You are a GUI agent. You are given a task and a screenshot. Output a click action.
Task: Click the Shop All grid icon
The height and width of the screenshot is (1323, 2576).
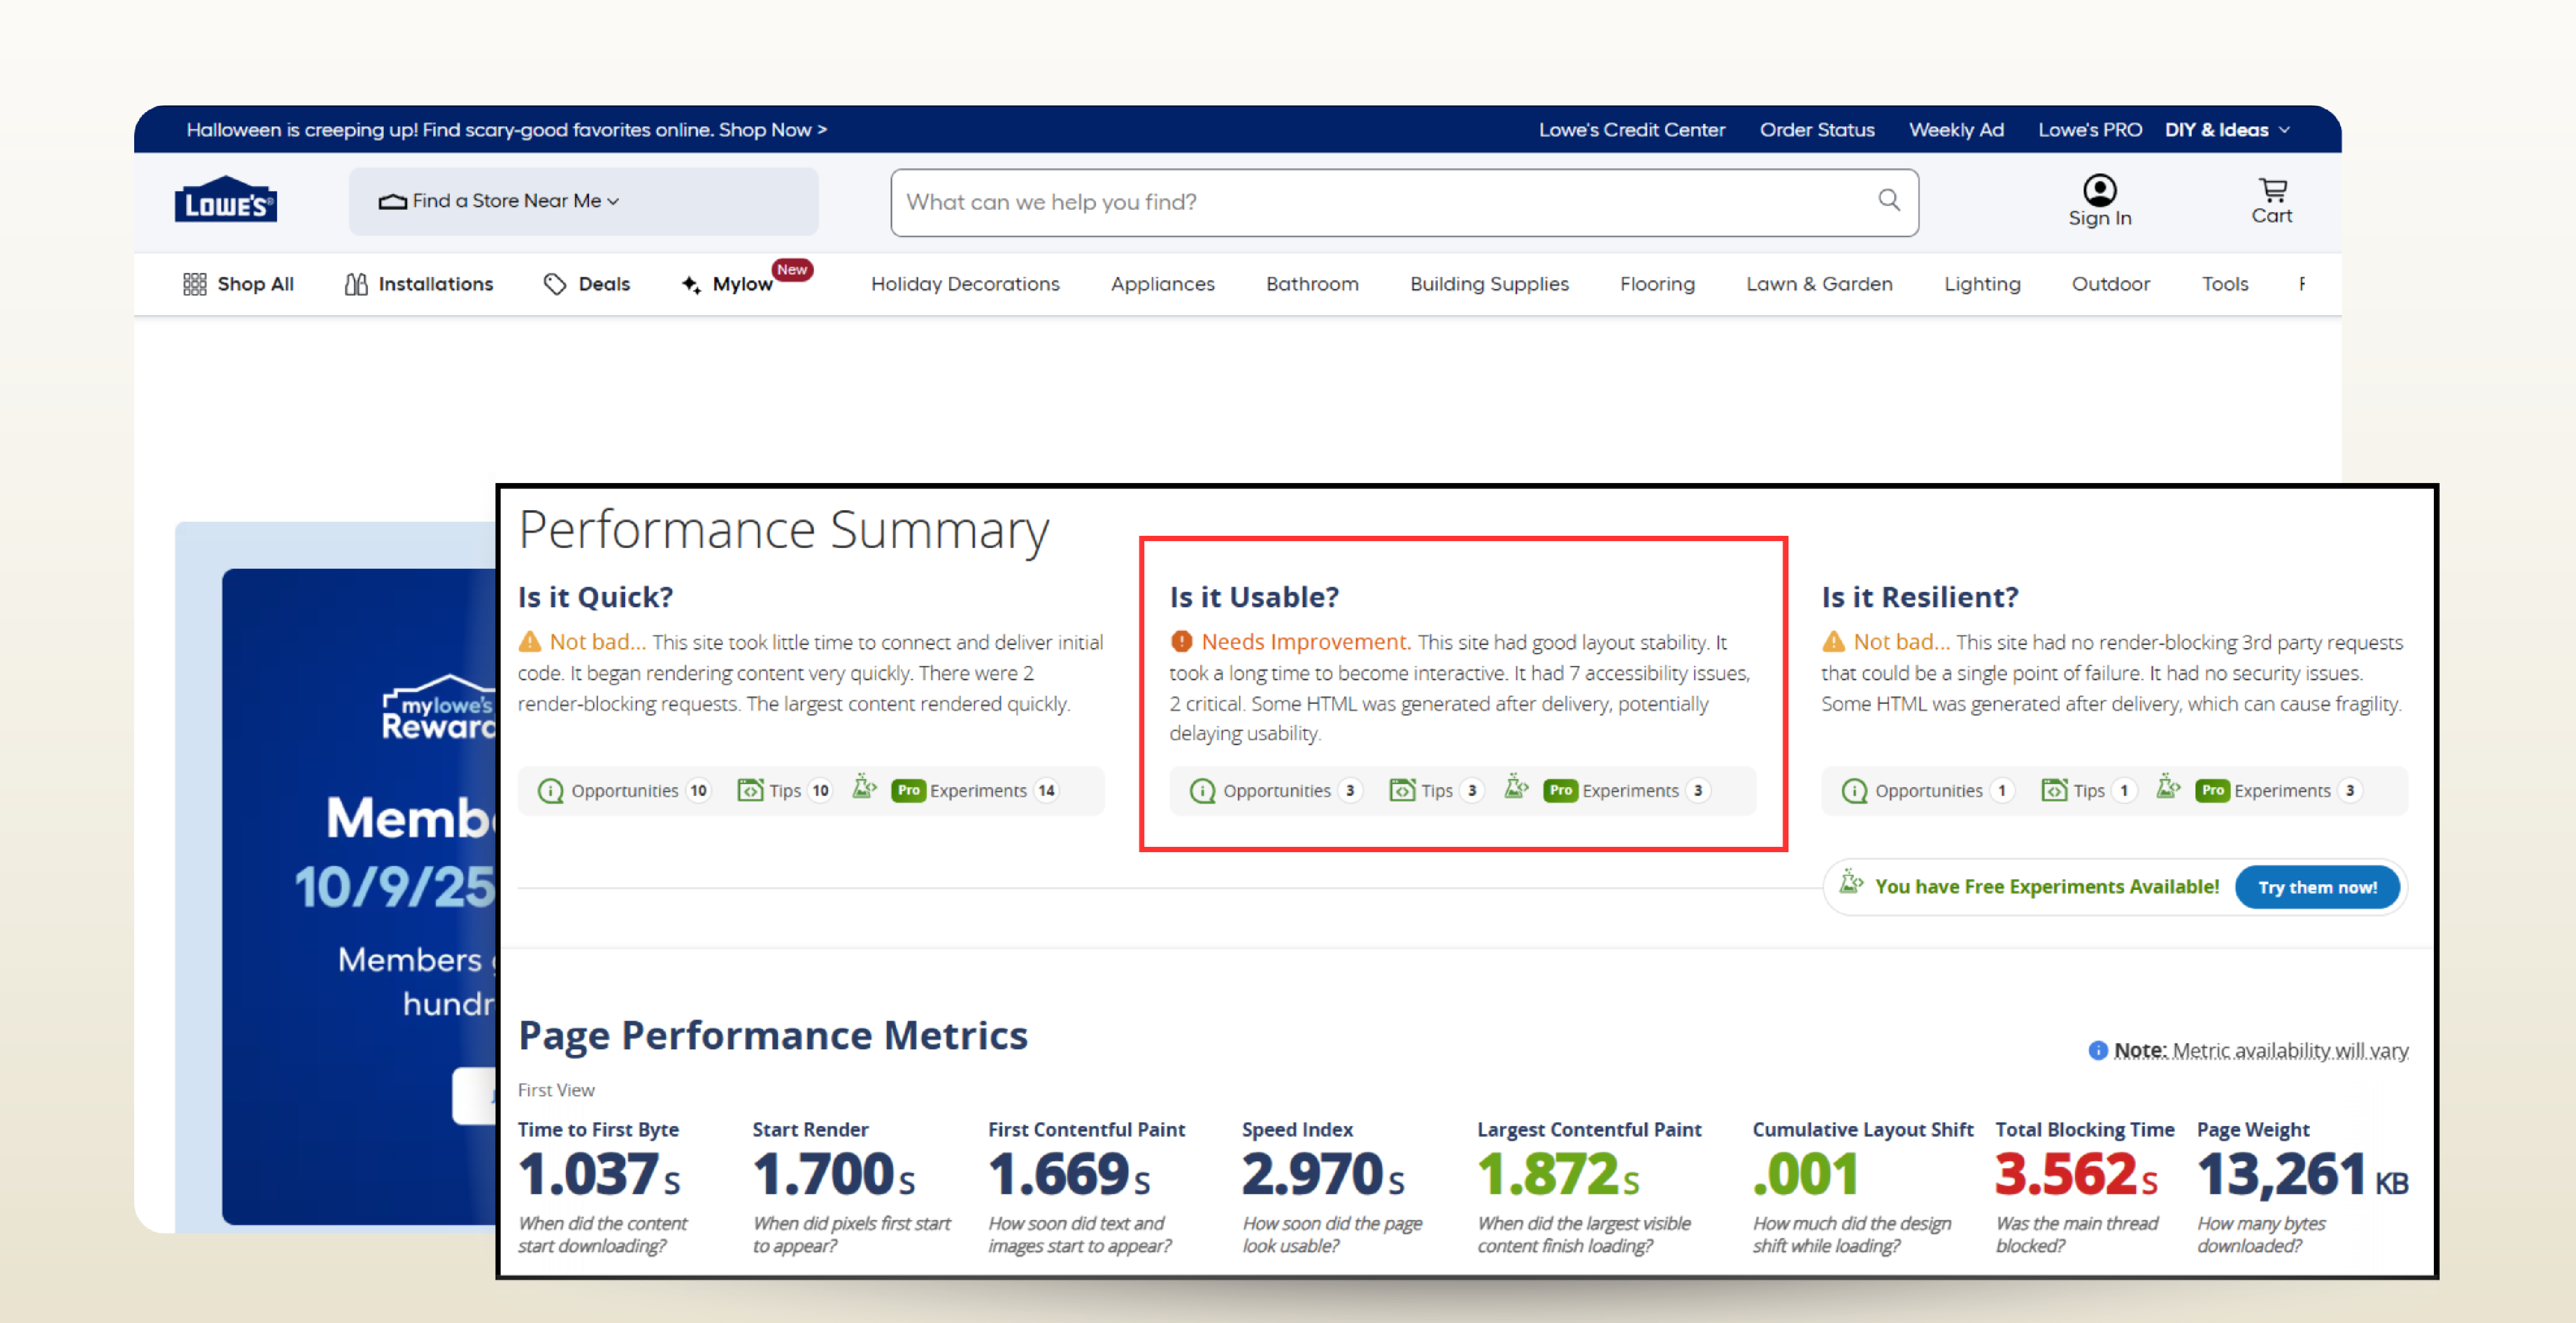point(194,284)
